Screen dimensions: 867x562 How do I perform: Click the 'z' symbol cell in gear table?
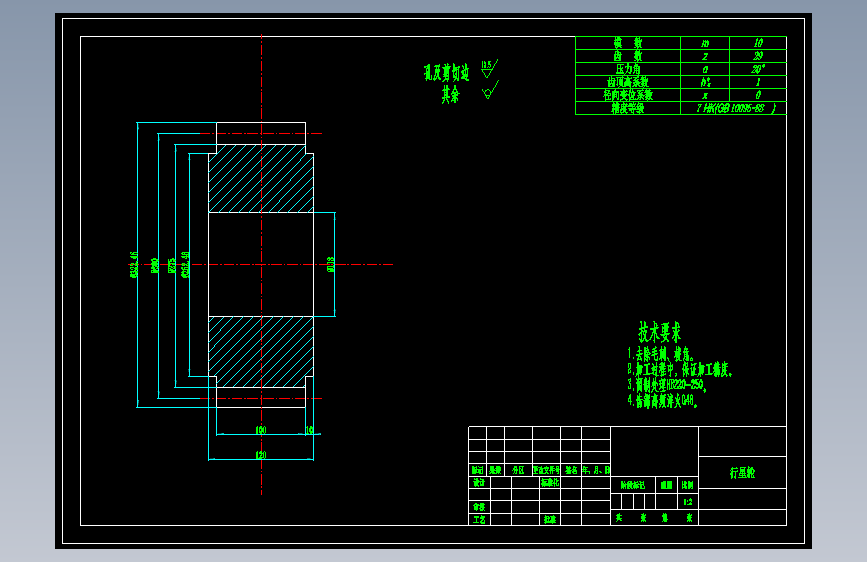coord(705,56)
